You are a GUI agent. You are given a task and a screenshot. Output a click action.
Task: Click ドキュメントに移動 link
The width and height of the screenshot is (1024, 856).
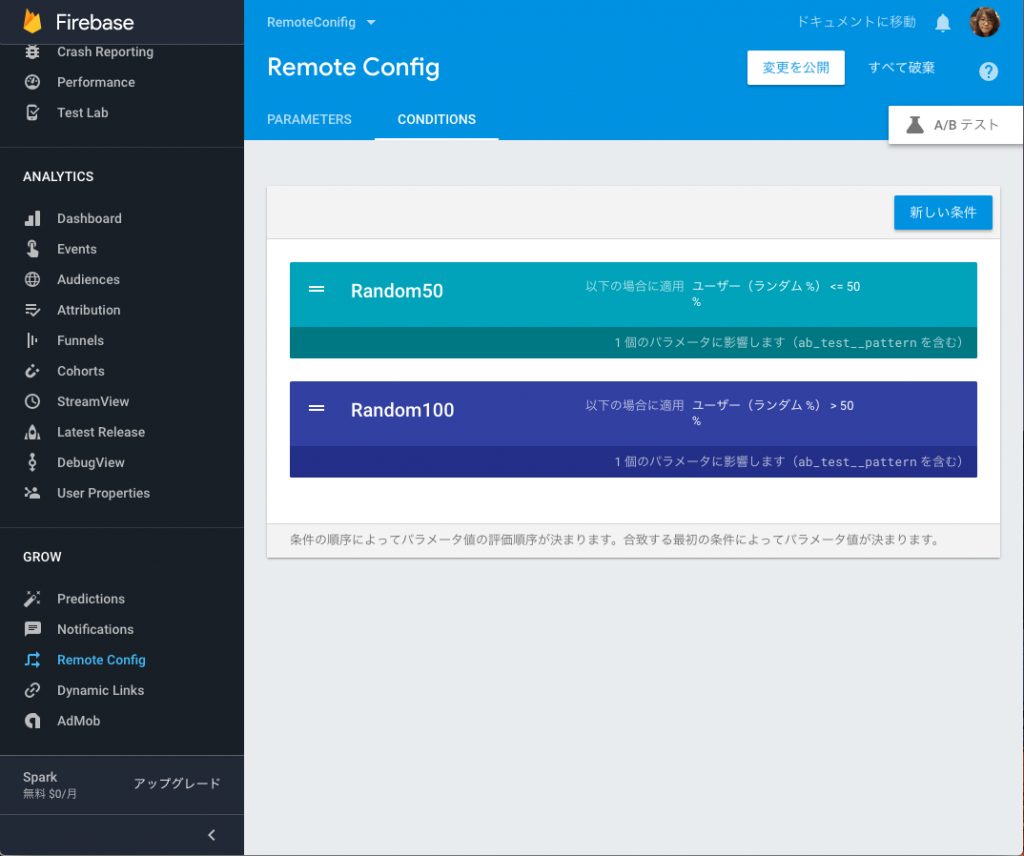click(856, 22)
